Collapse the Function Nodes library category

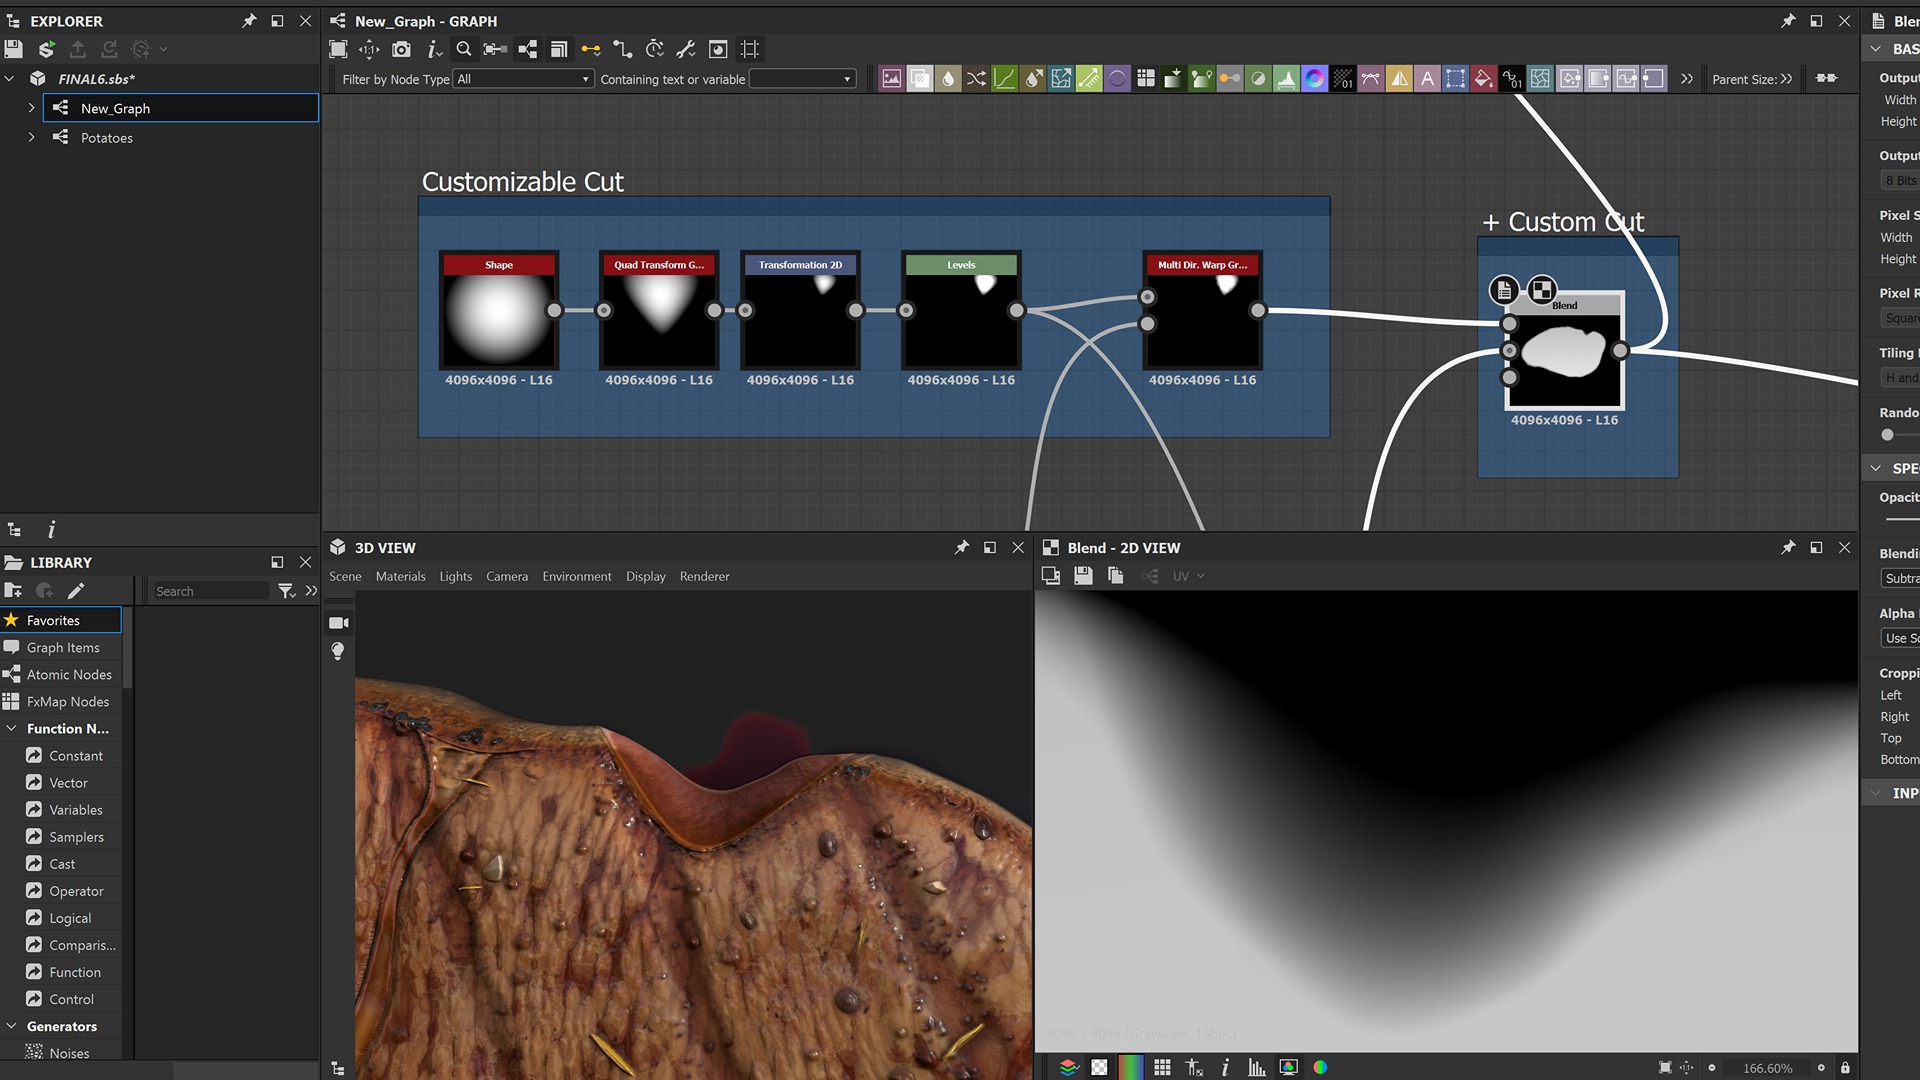tap(11, 729)
